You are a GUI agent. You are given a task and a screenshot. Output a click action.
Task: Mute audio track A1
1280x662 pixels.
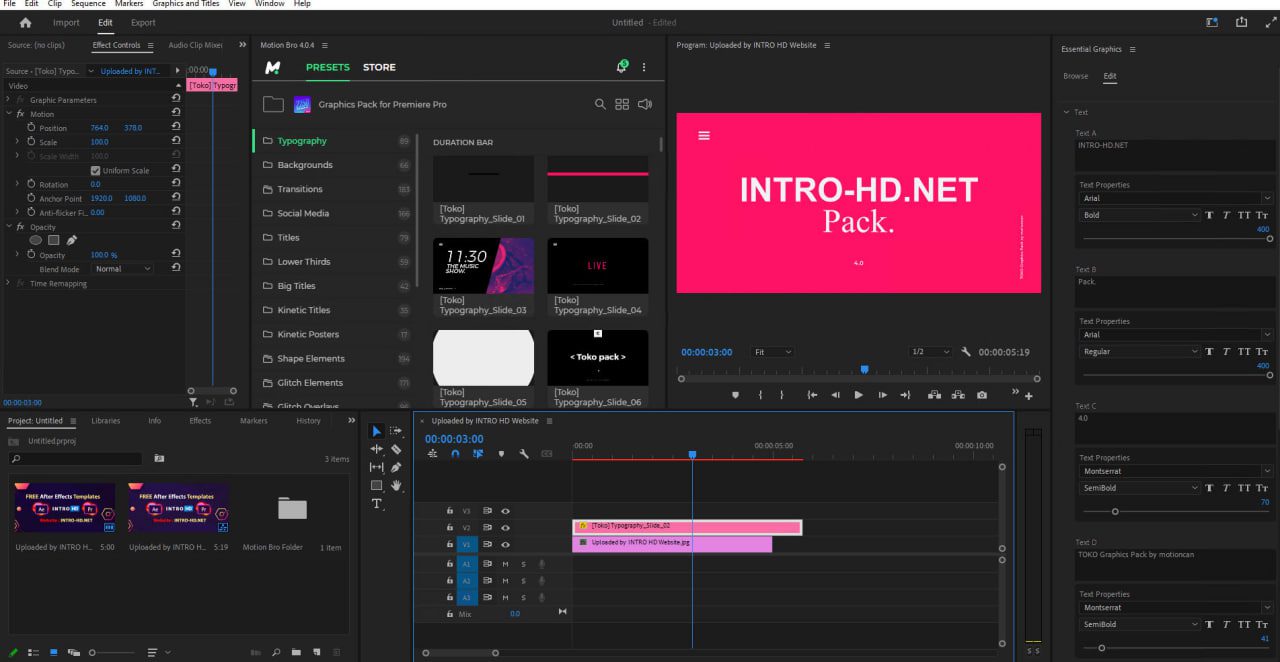pyautogui.click(x=505, y=564)
